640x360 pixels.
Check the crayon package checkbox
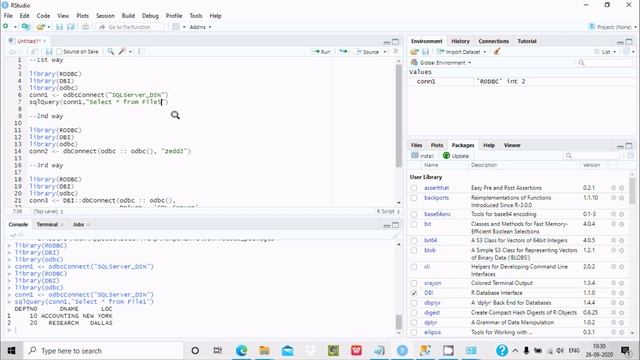pos(414,283)
